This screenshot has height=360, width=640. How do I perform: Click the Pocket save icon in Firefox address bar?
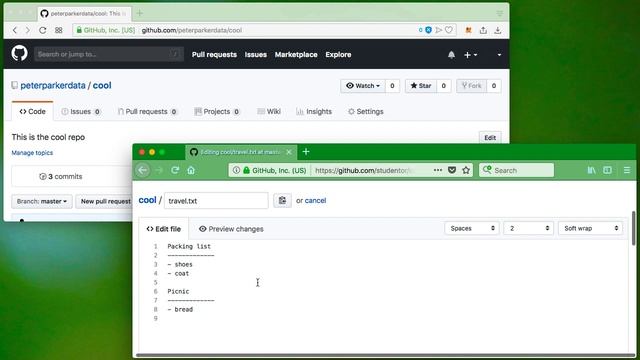(x=452, y=170)
